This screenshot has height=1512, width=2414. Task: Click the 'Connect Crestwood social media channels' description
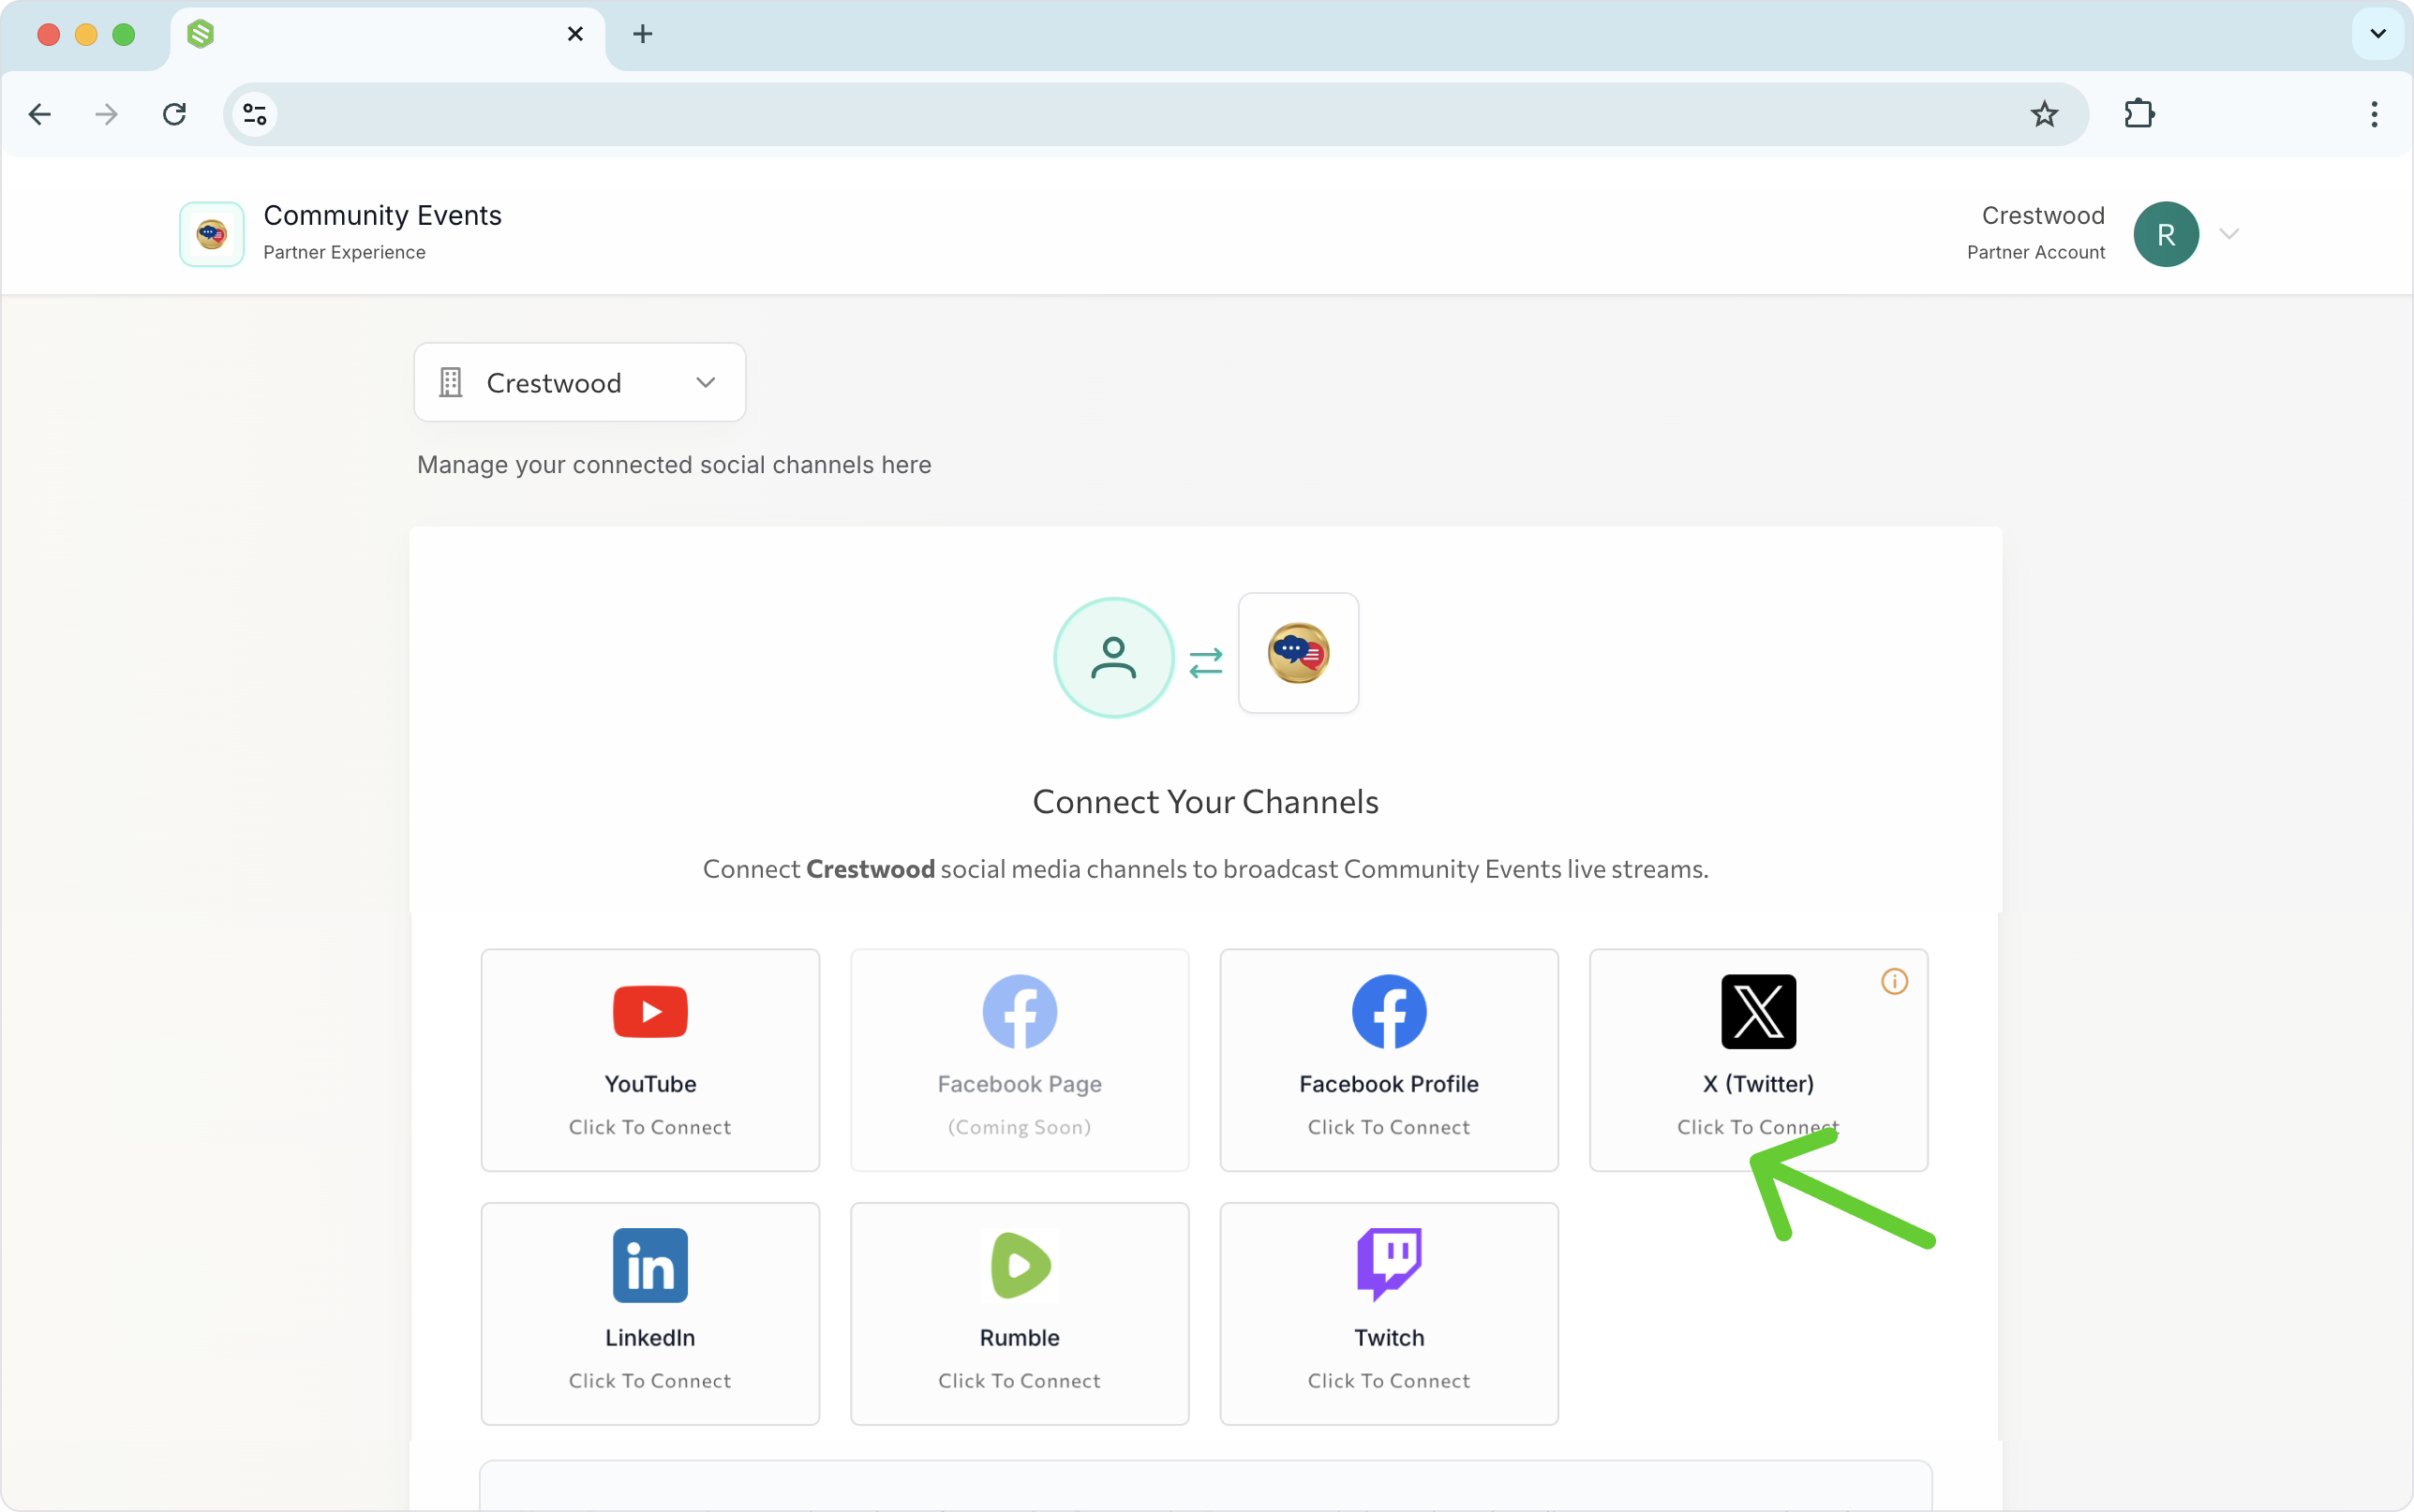[x=1205, y=869]
